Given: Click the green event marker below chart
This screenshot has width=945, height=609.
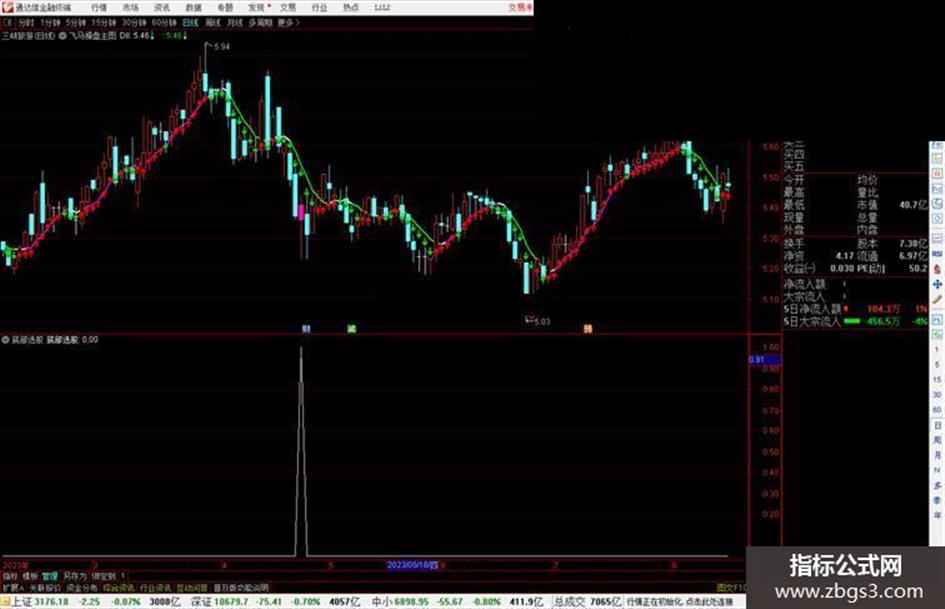Looking at the screenshot, I should (351, 329).
